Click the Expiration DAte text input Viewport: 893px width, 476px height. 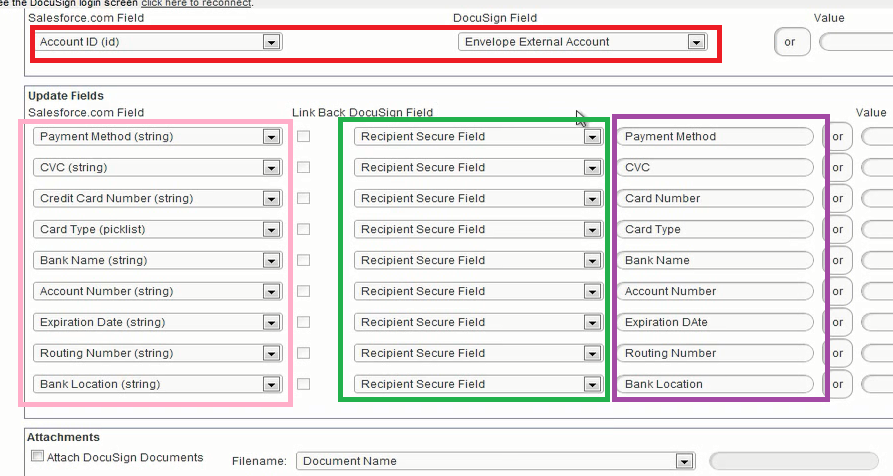[x=715, y=323]
